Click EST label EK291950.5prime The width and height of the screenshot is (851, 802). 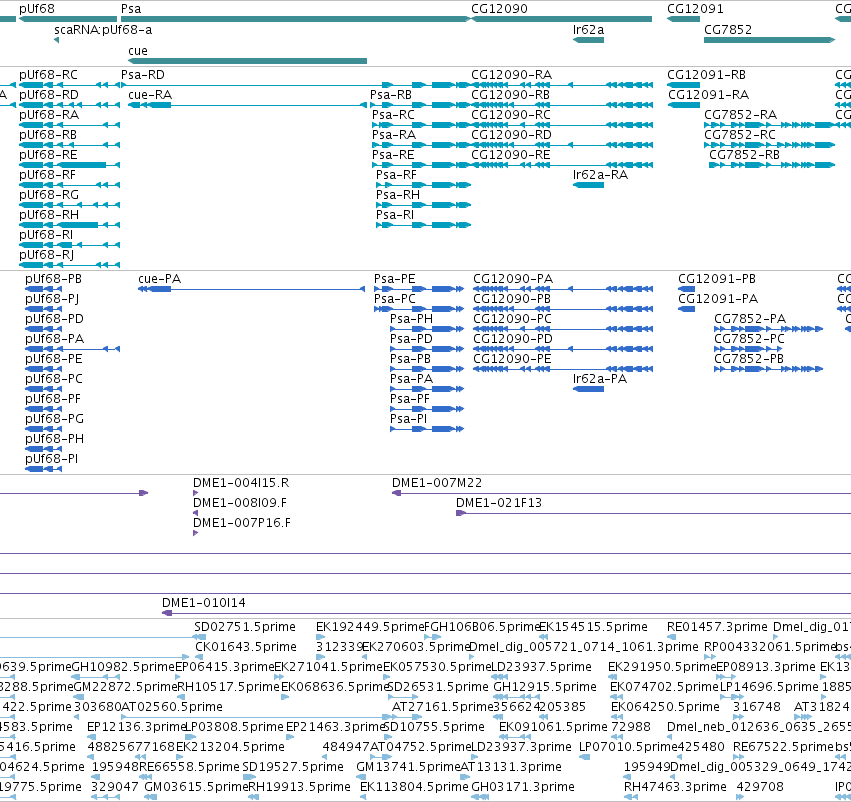point(663,667)
